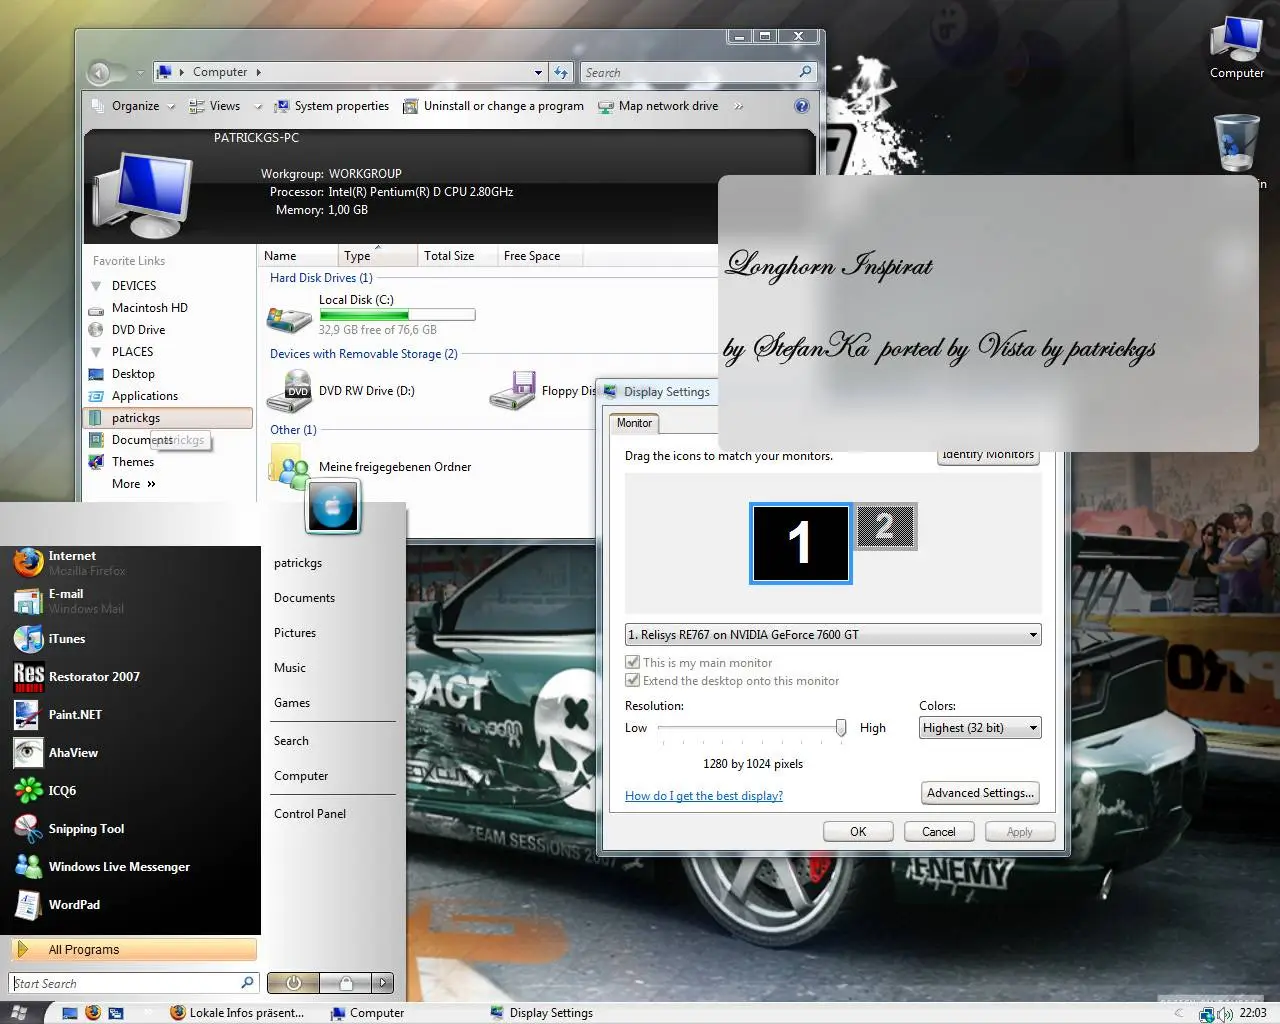
Task: Open WordPad from Start menu
Action: 130,905
